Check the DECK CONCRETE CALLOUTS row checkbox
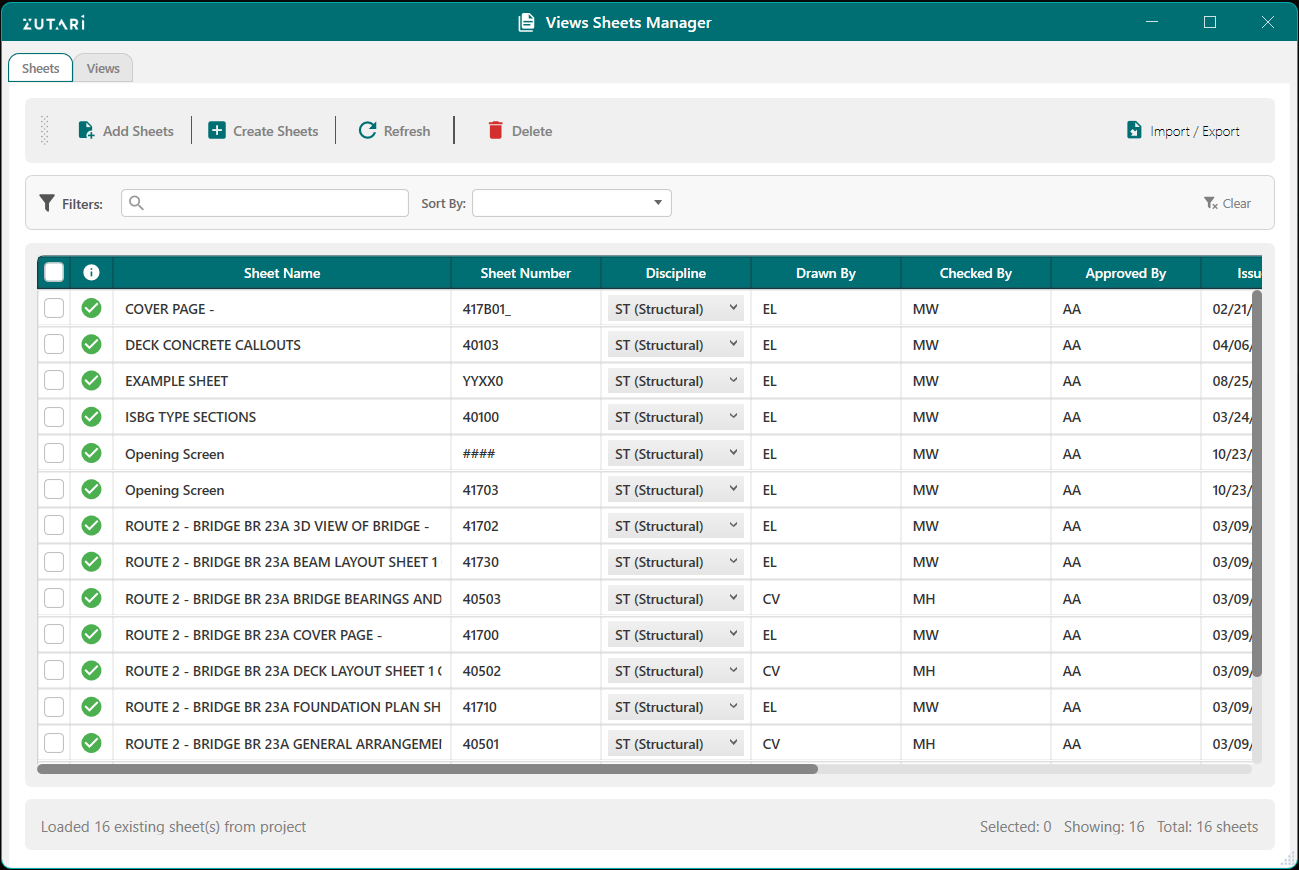The width and height of the screenshot is (1299, 870). coord(54,345)
